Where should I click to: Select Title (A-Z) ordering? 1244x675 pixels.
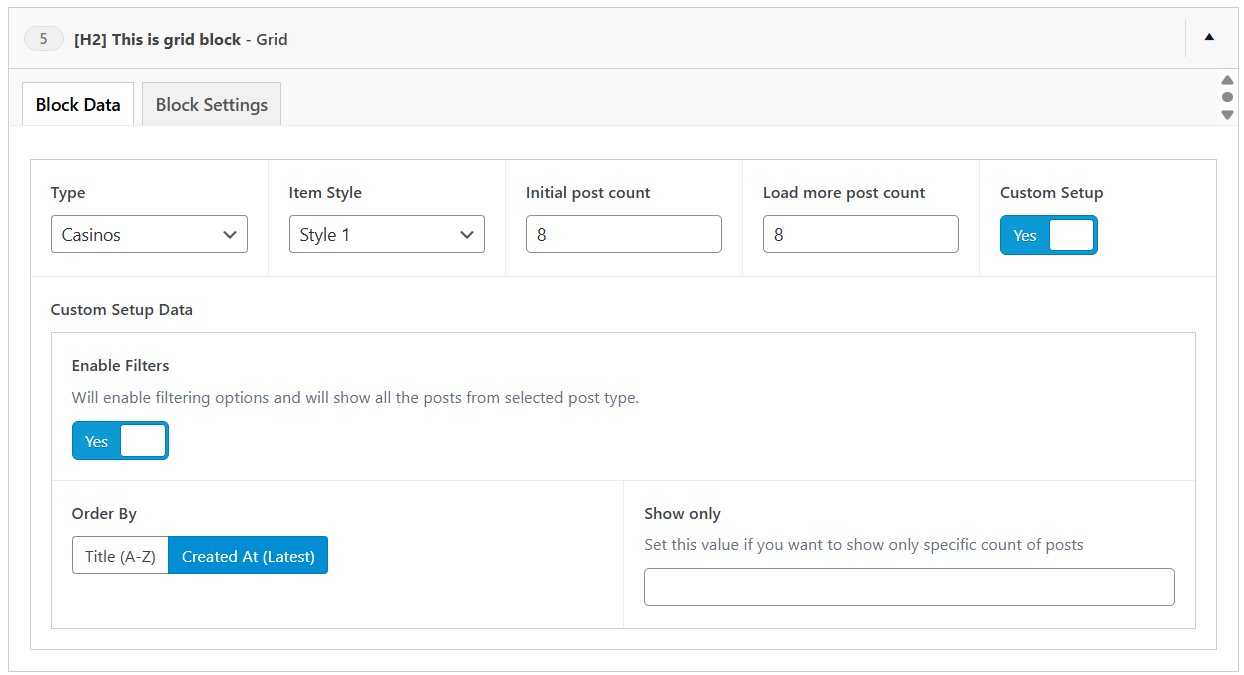point(120,556)
